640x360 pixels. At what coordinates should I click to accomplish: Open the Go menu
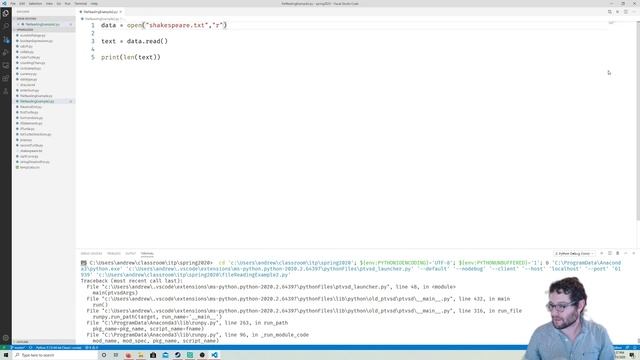click(59, 4)
